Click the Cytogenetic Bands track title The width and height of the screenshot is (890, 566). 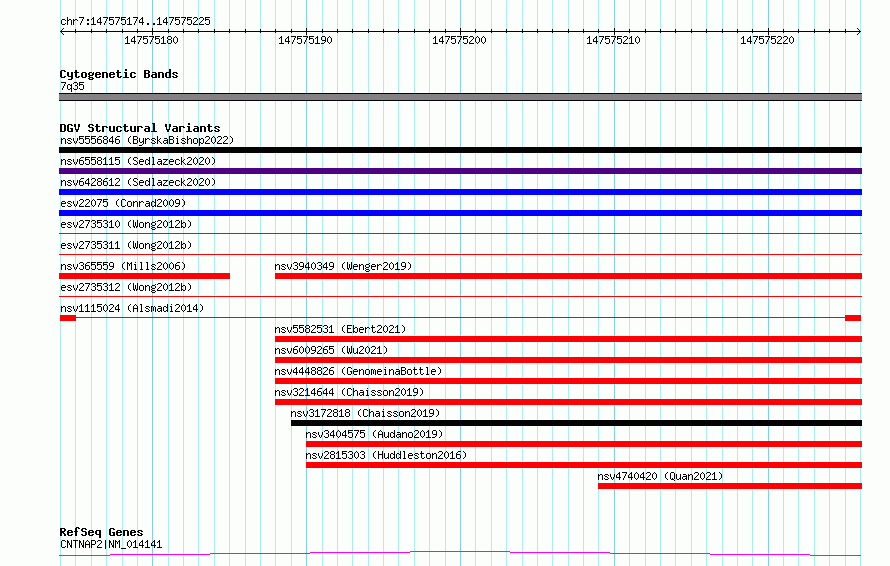[119, 74]
